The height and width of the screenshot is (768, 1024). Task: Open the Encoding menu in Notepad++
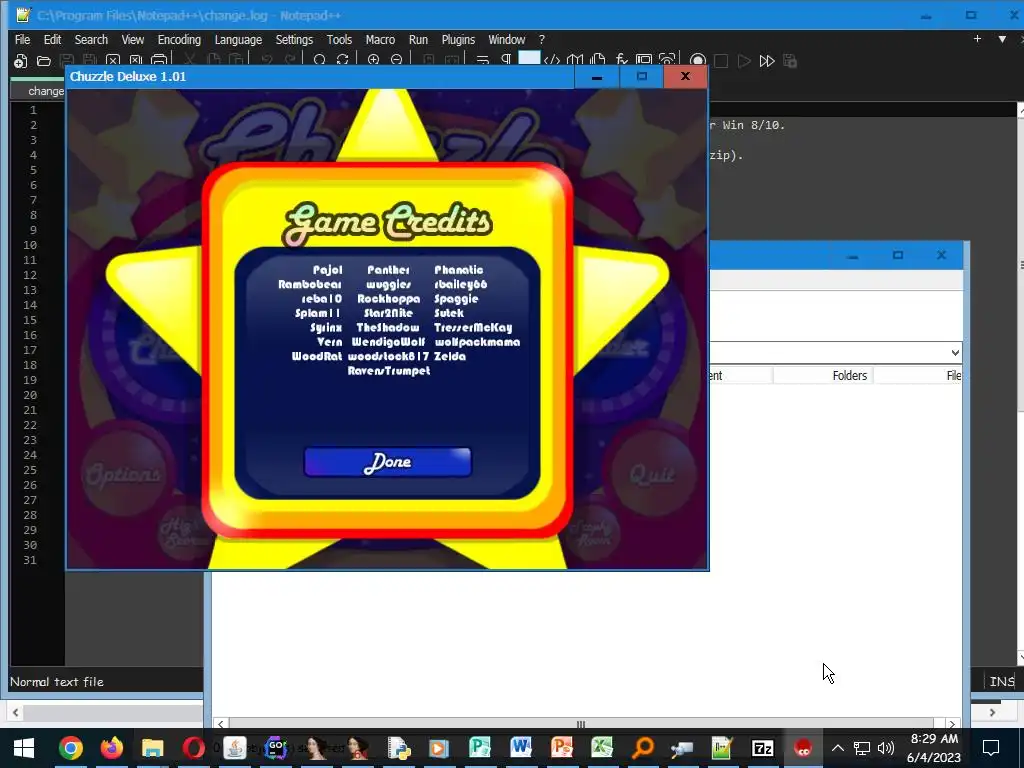tap(179, 40)
